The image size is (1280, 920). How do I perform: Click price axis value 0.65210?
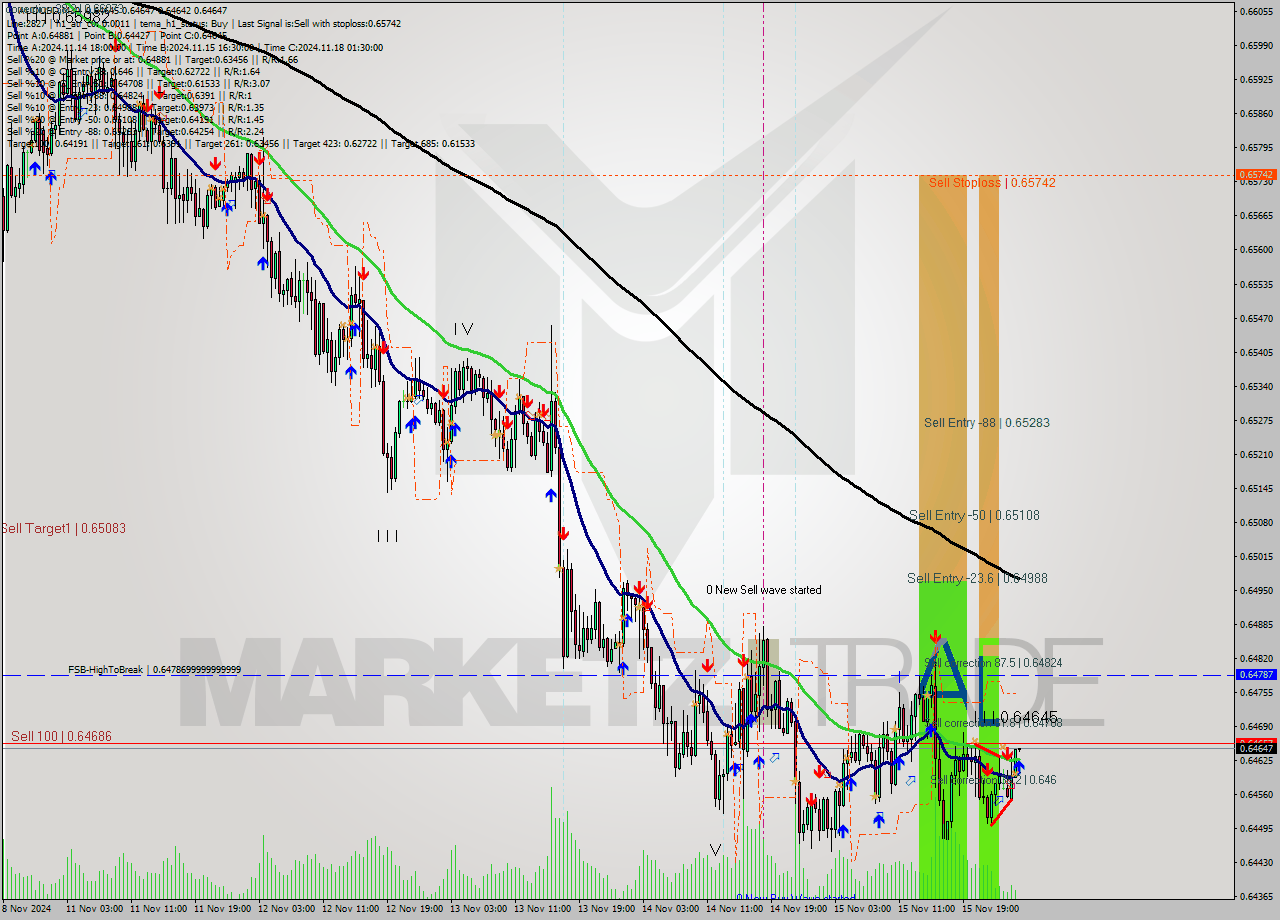[x=1257, y=454]
